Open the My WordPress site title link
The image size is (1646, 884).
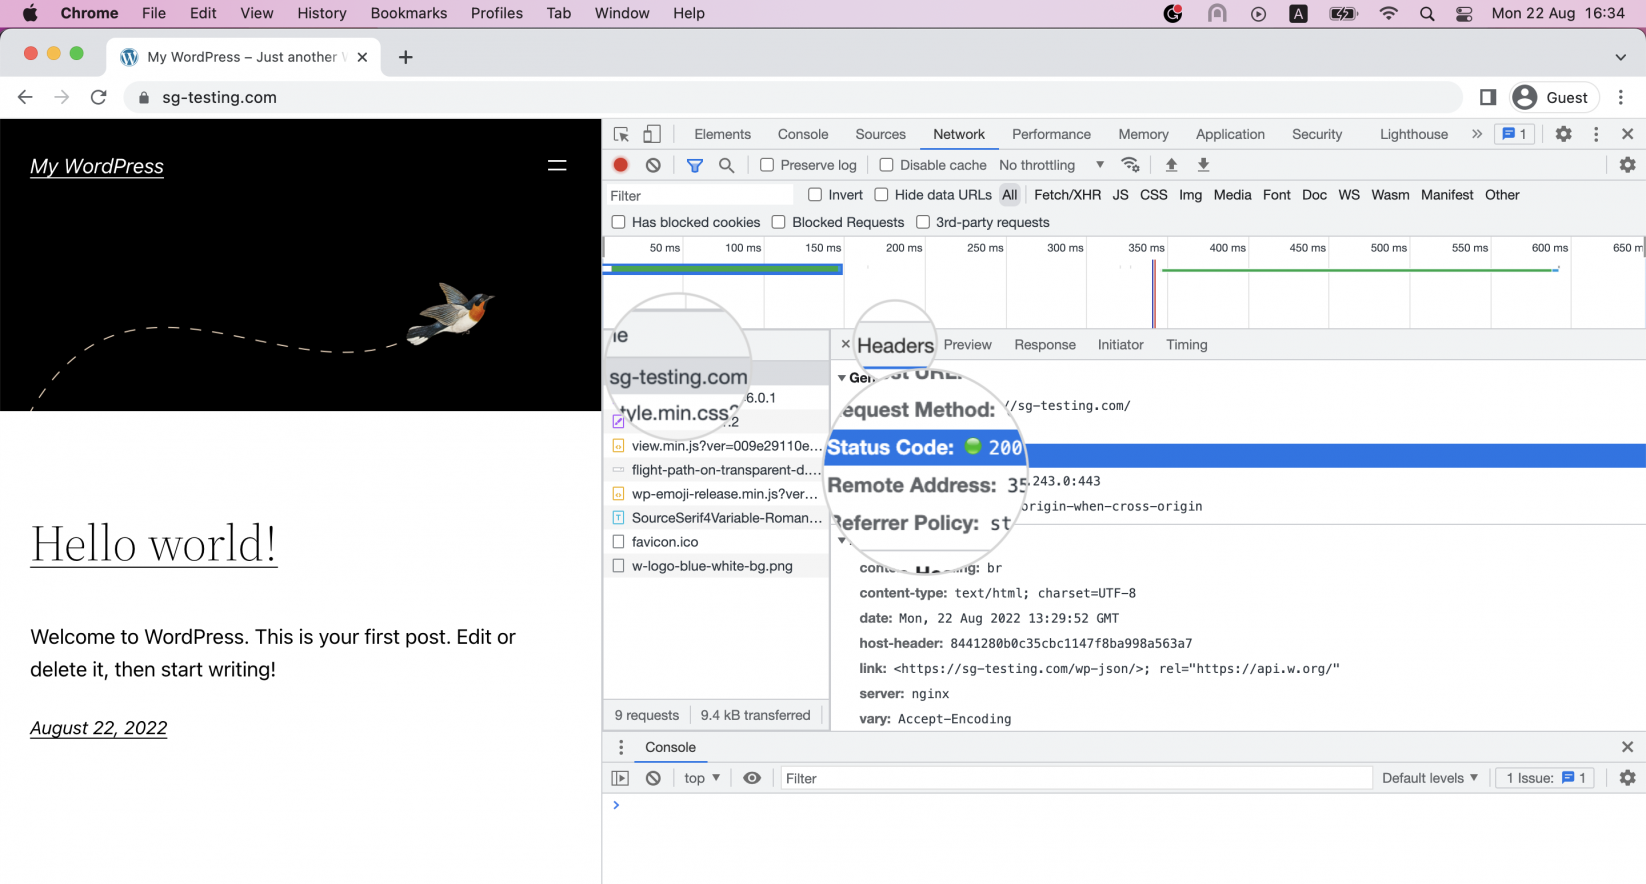97,166
